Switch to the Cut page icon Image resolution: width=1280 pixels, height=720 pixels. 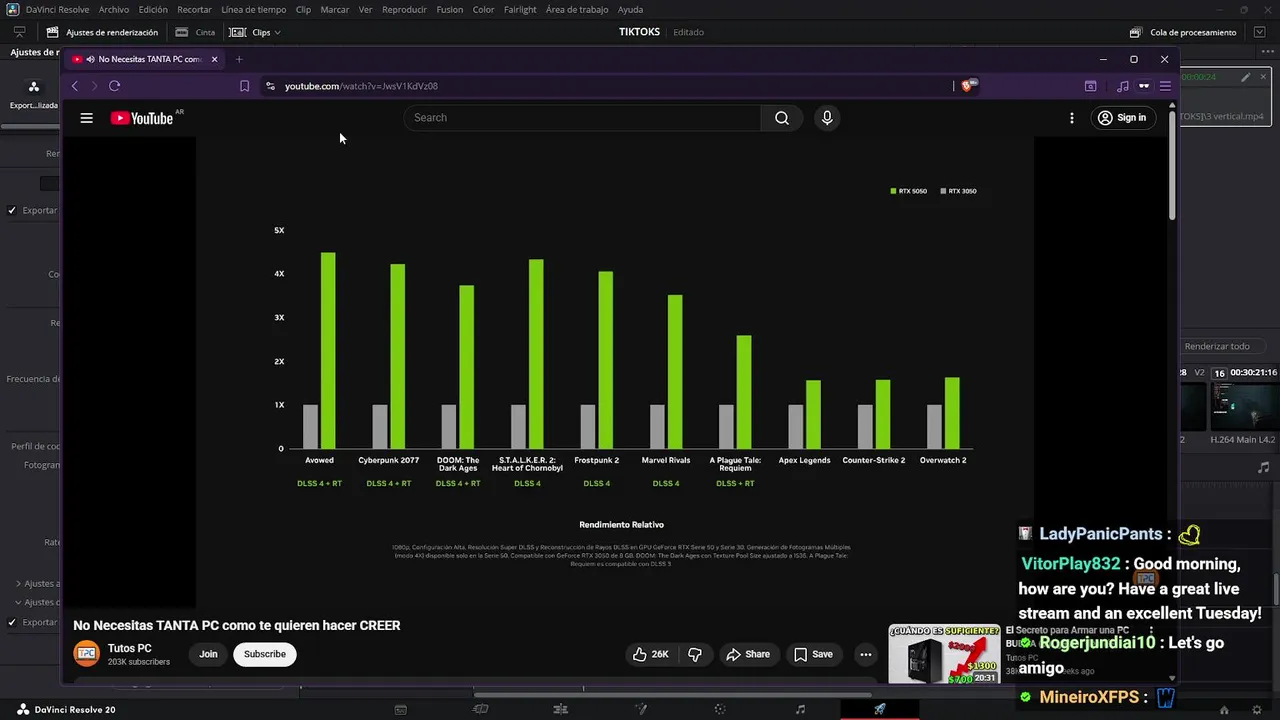tap(480, 709)
